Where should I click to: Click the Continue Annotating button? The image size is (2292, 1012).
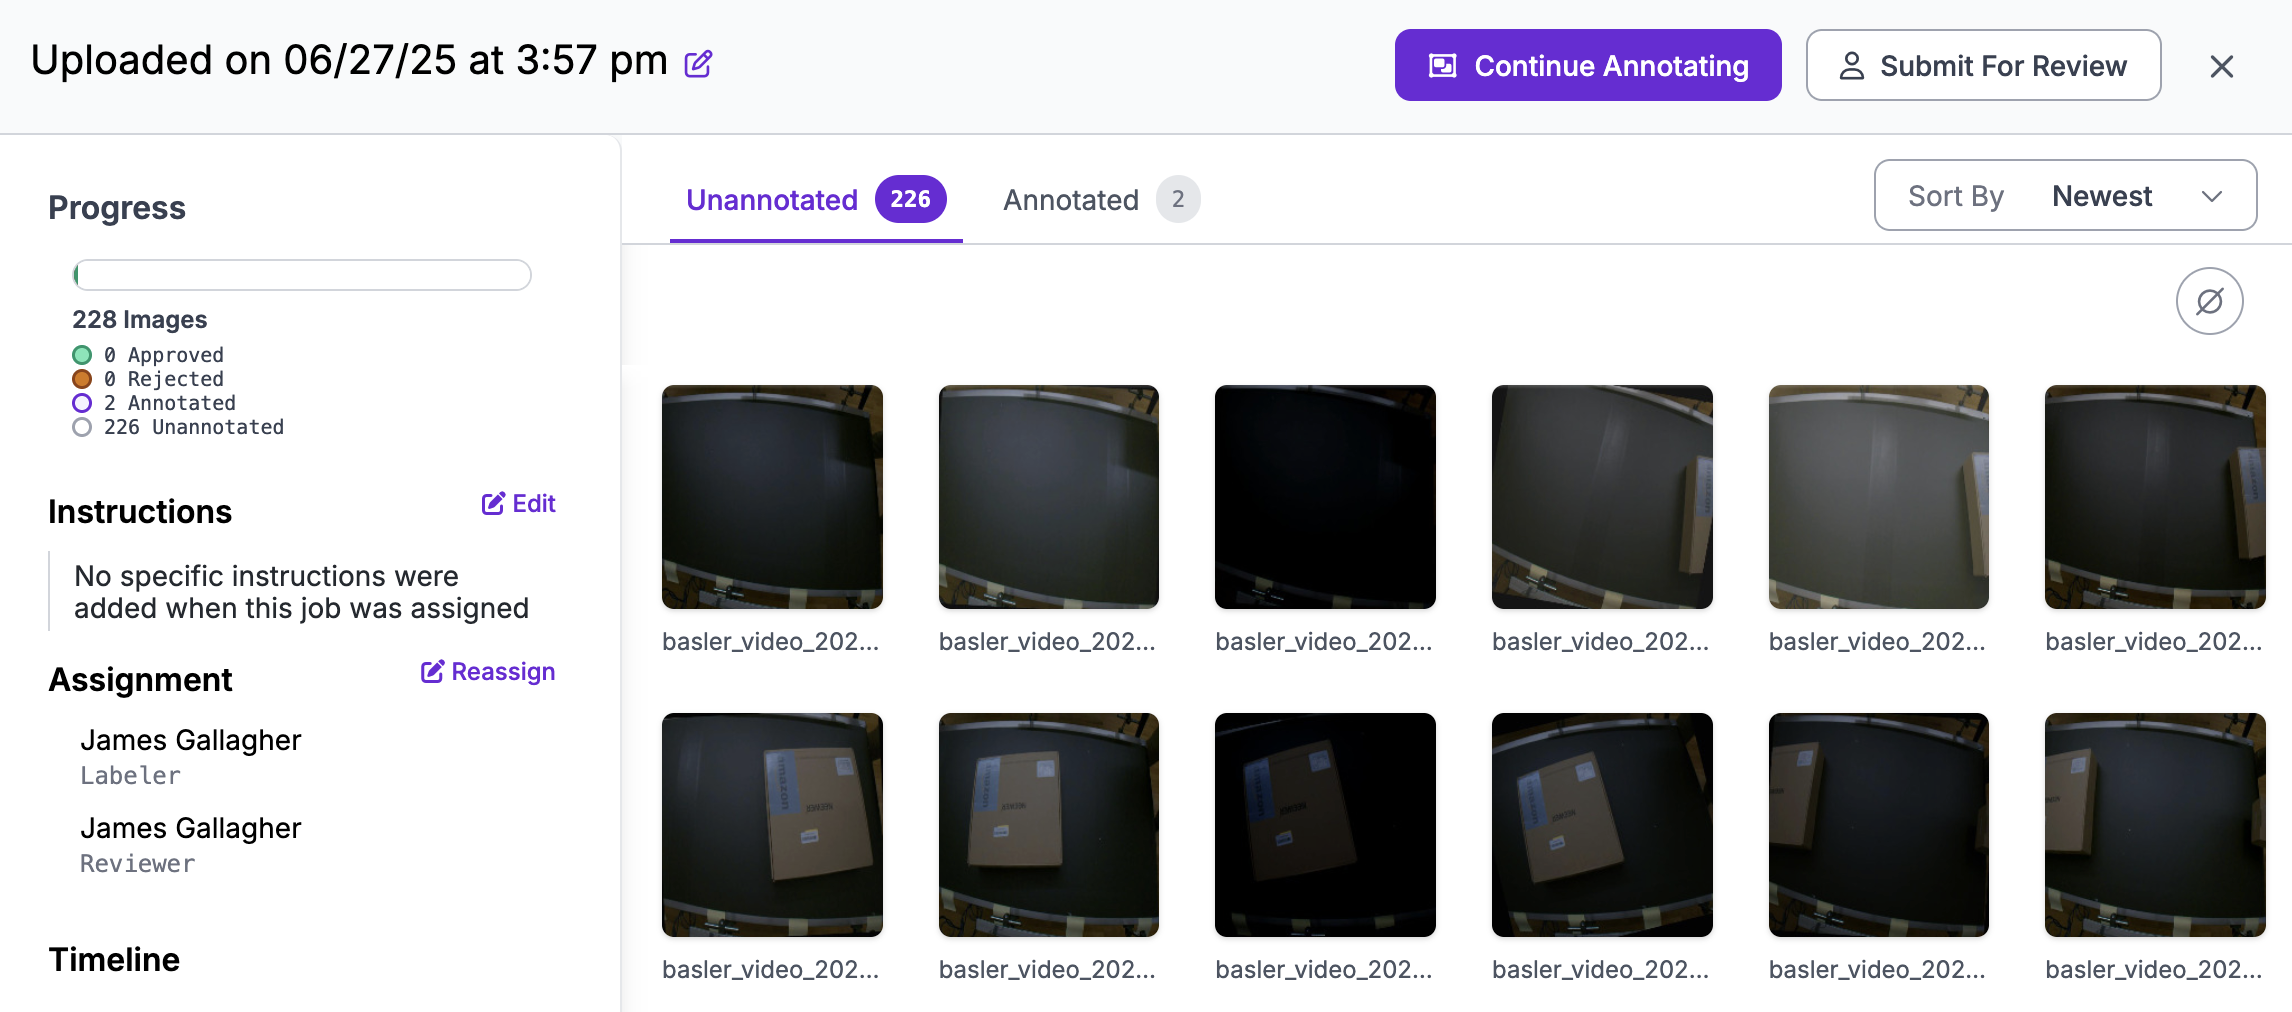pos(1587,66)
